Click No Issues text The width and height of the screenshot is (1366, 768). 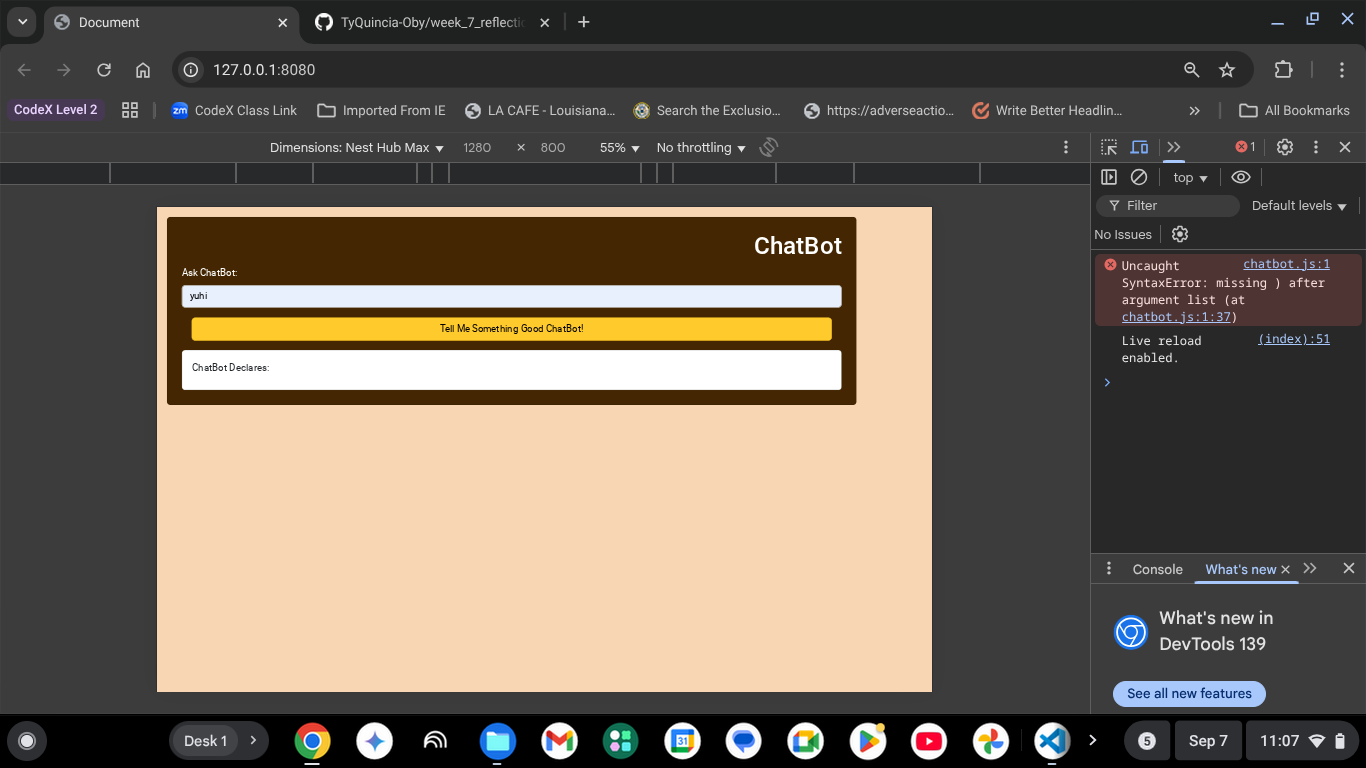click(x=1123, y=234)
